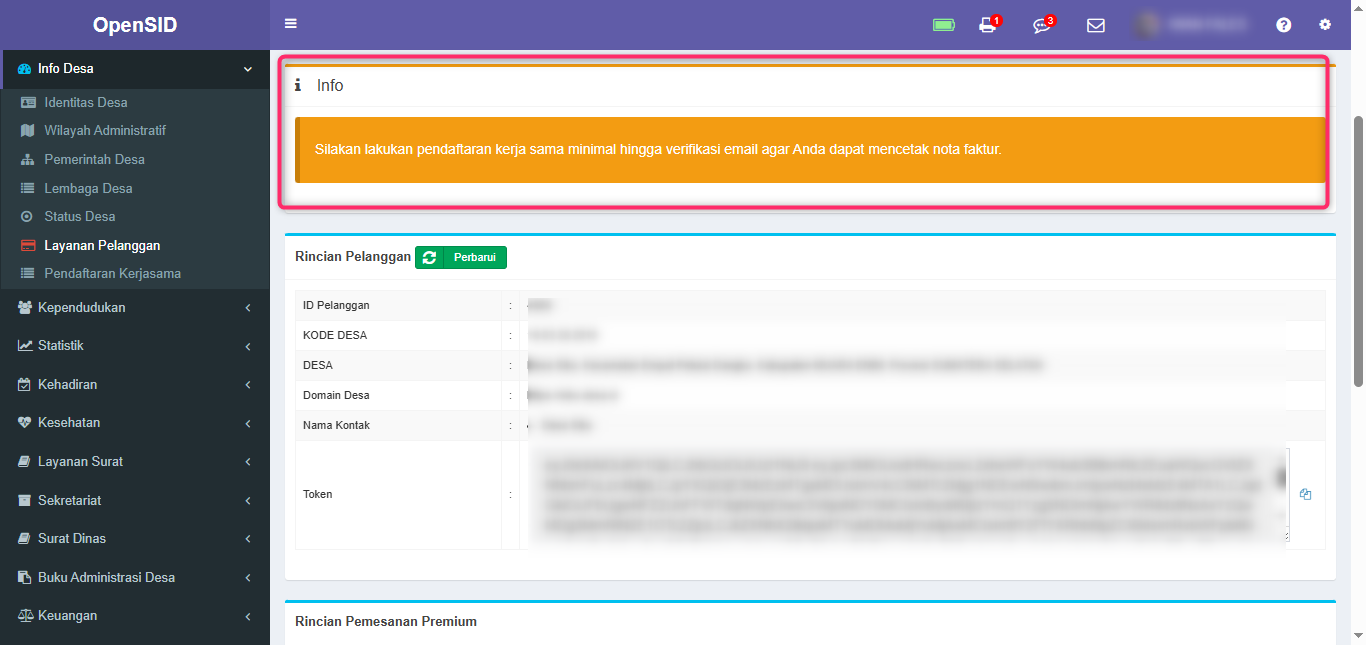
Task: Expand the Layanan Surat menu
Action: pyautogui.click(x=135, y=462)
